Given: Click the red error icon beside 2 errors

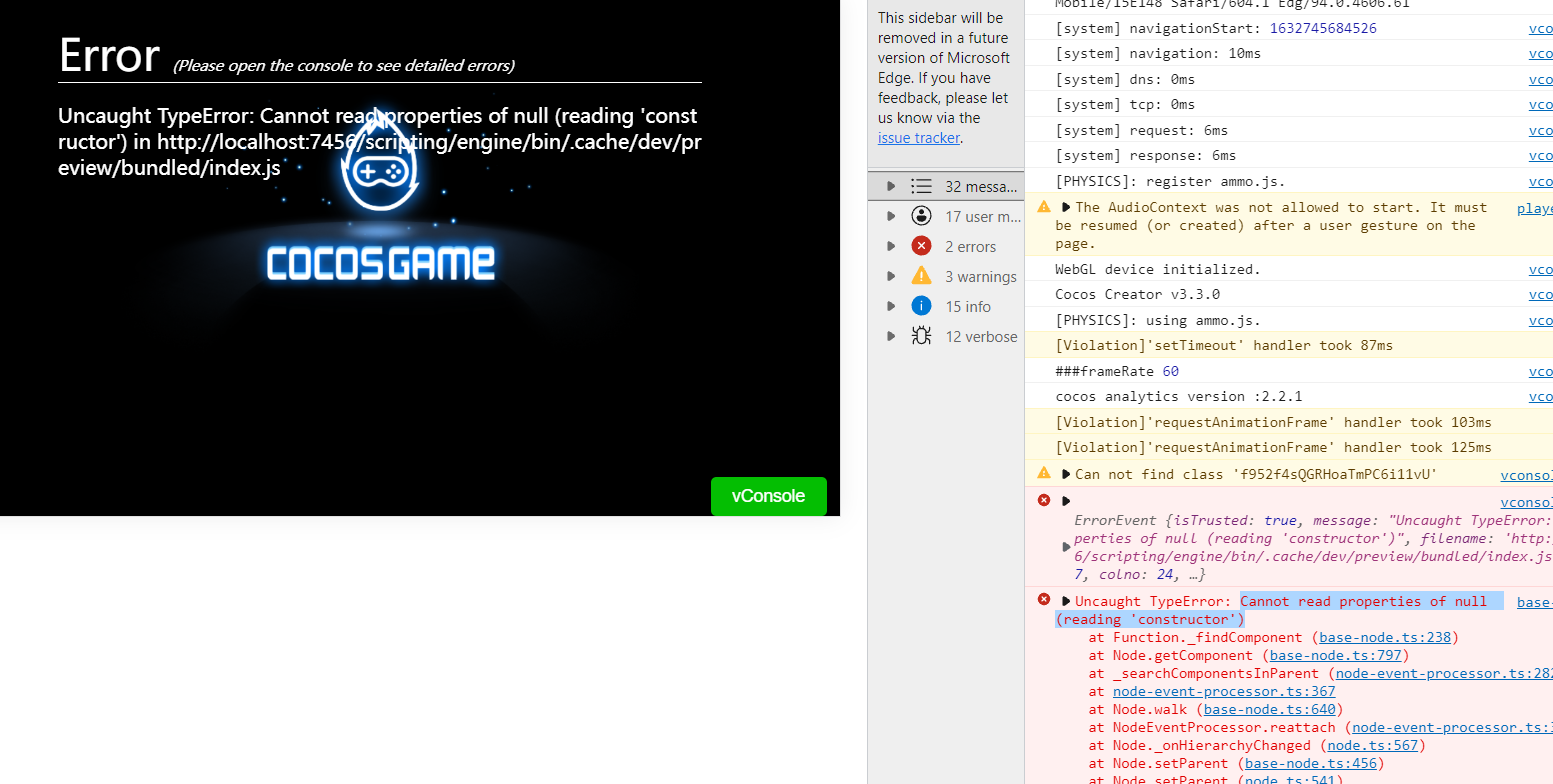Looking at the screenshot, I should [x=921, y=246].
